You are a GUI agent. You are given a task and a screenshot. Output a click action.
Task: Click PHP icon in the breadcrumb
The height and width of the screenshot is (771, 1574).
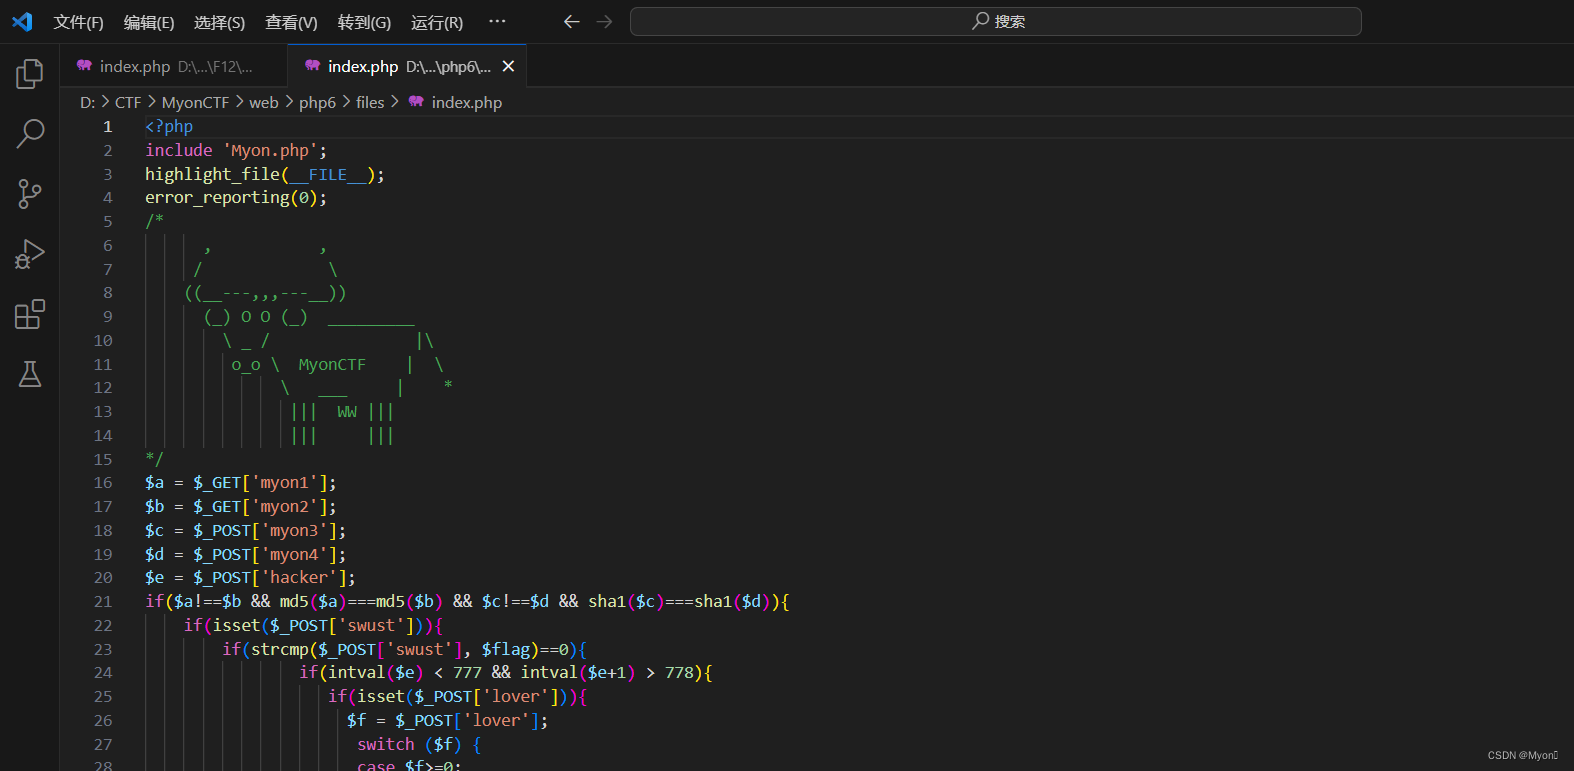(416, 102)
